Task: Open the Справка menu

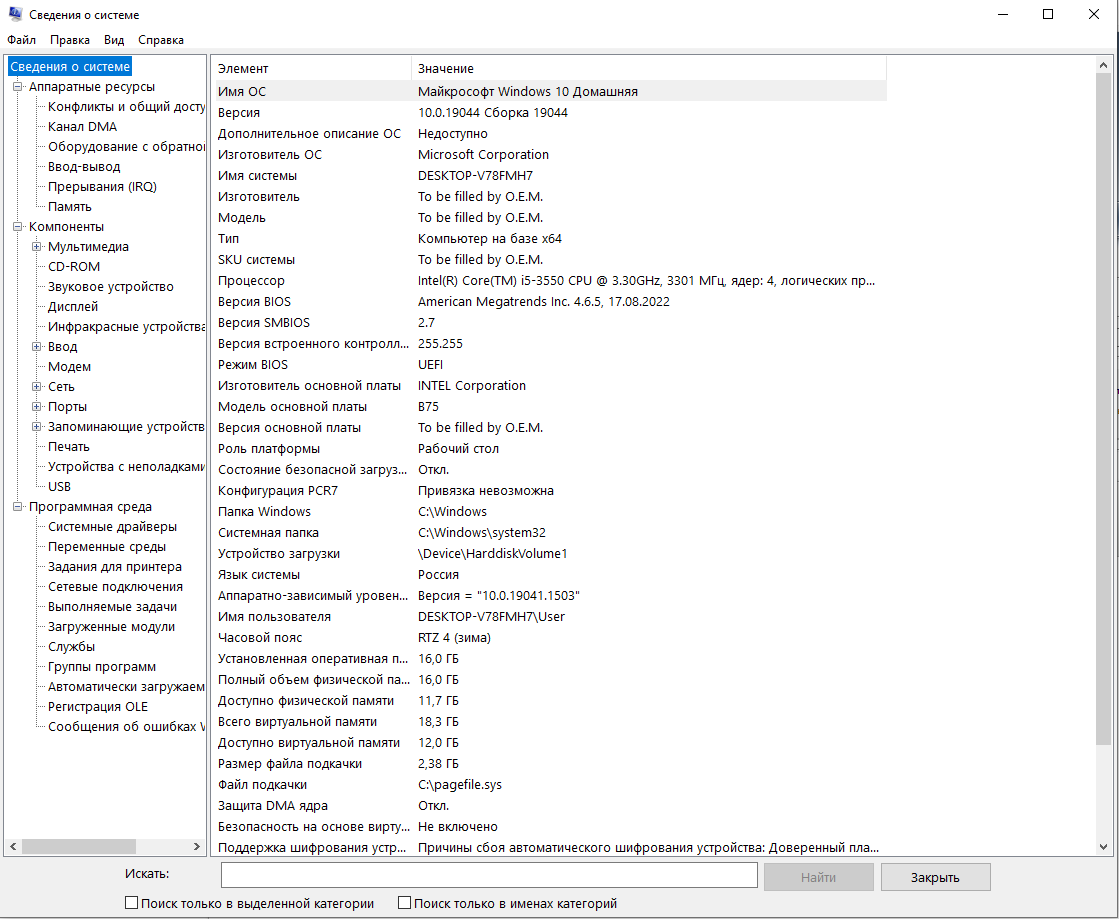Action: coord(161,40)
